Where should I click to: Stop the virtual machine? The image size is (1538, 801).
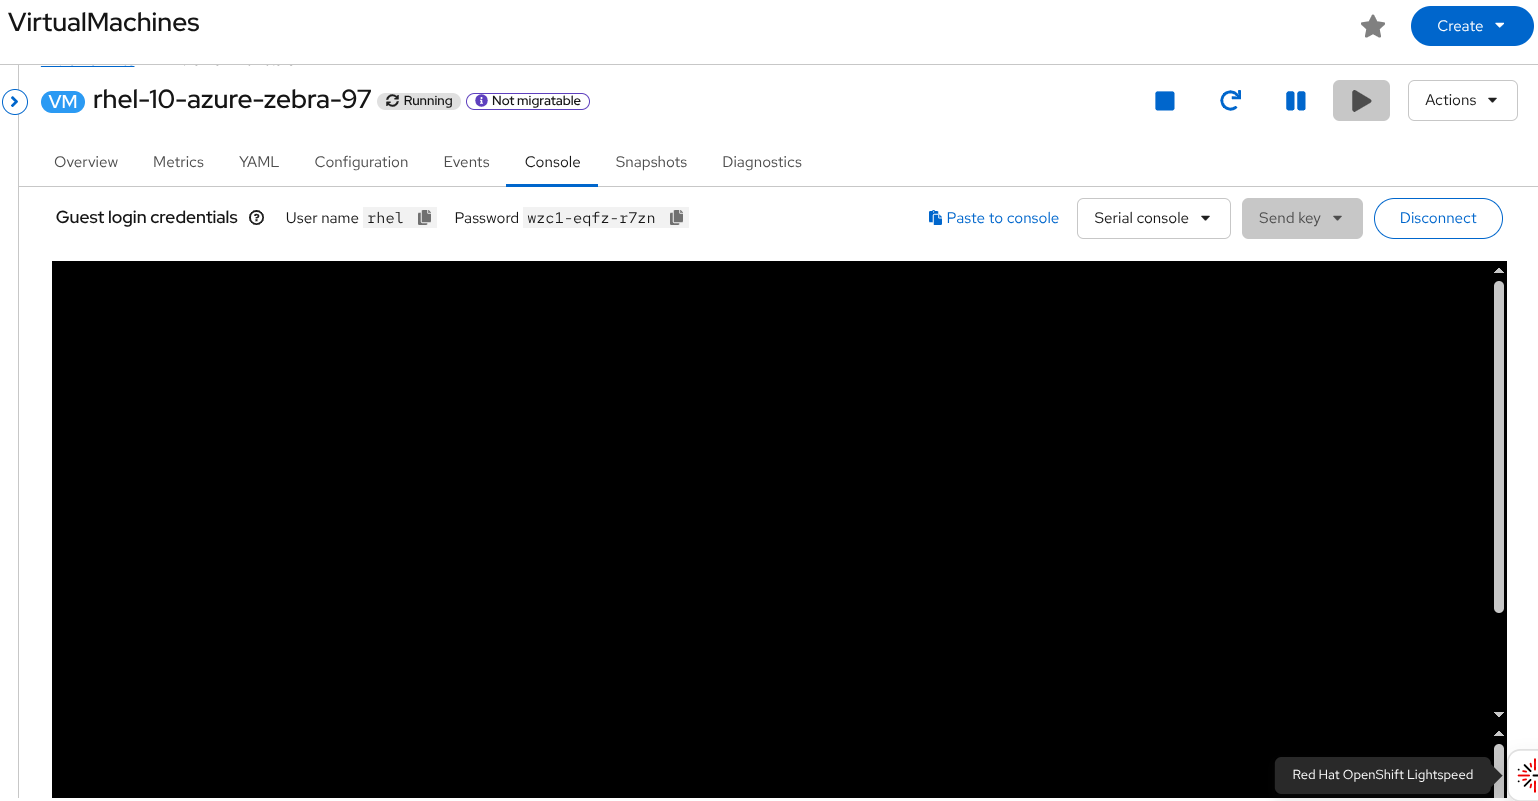(x=1165, y=101)
